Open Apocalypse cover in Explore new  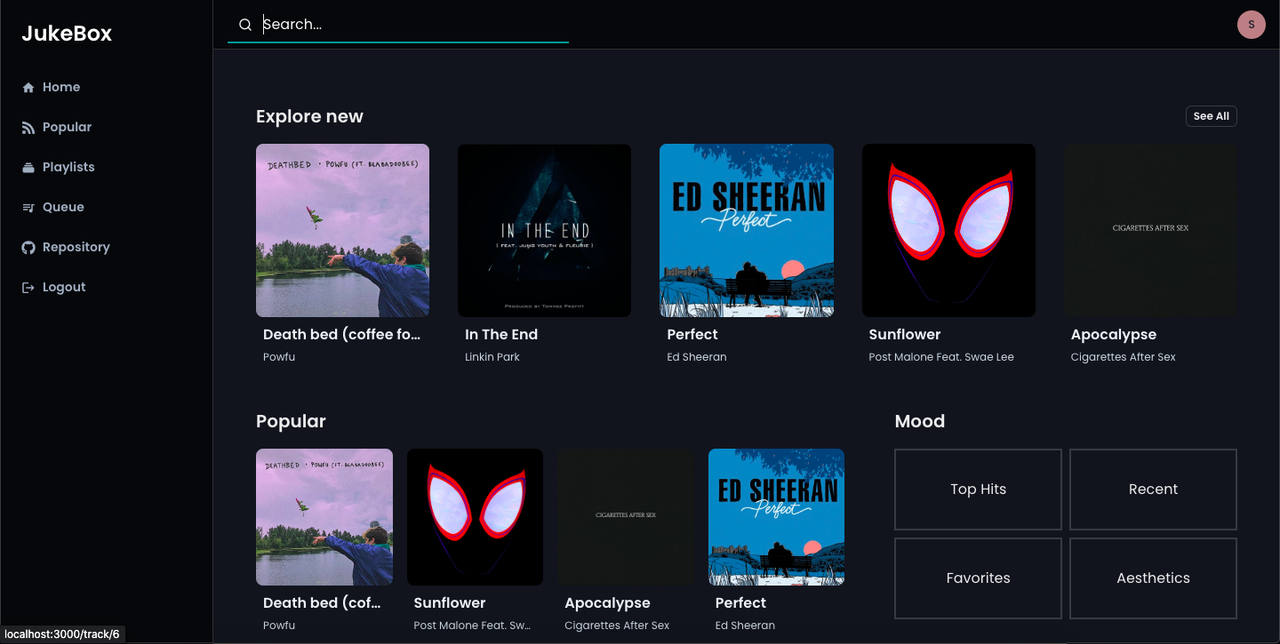pyautogui.click(x=1151, y=230)
